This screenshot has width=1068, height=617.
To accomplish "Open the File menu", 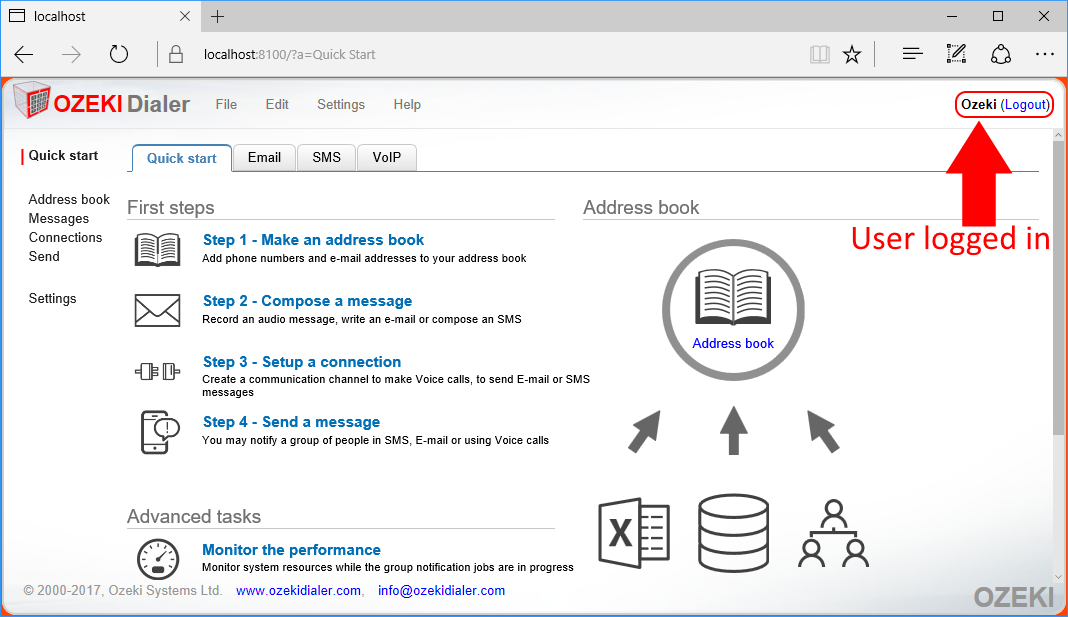I will 226,104.
